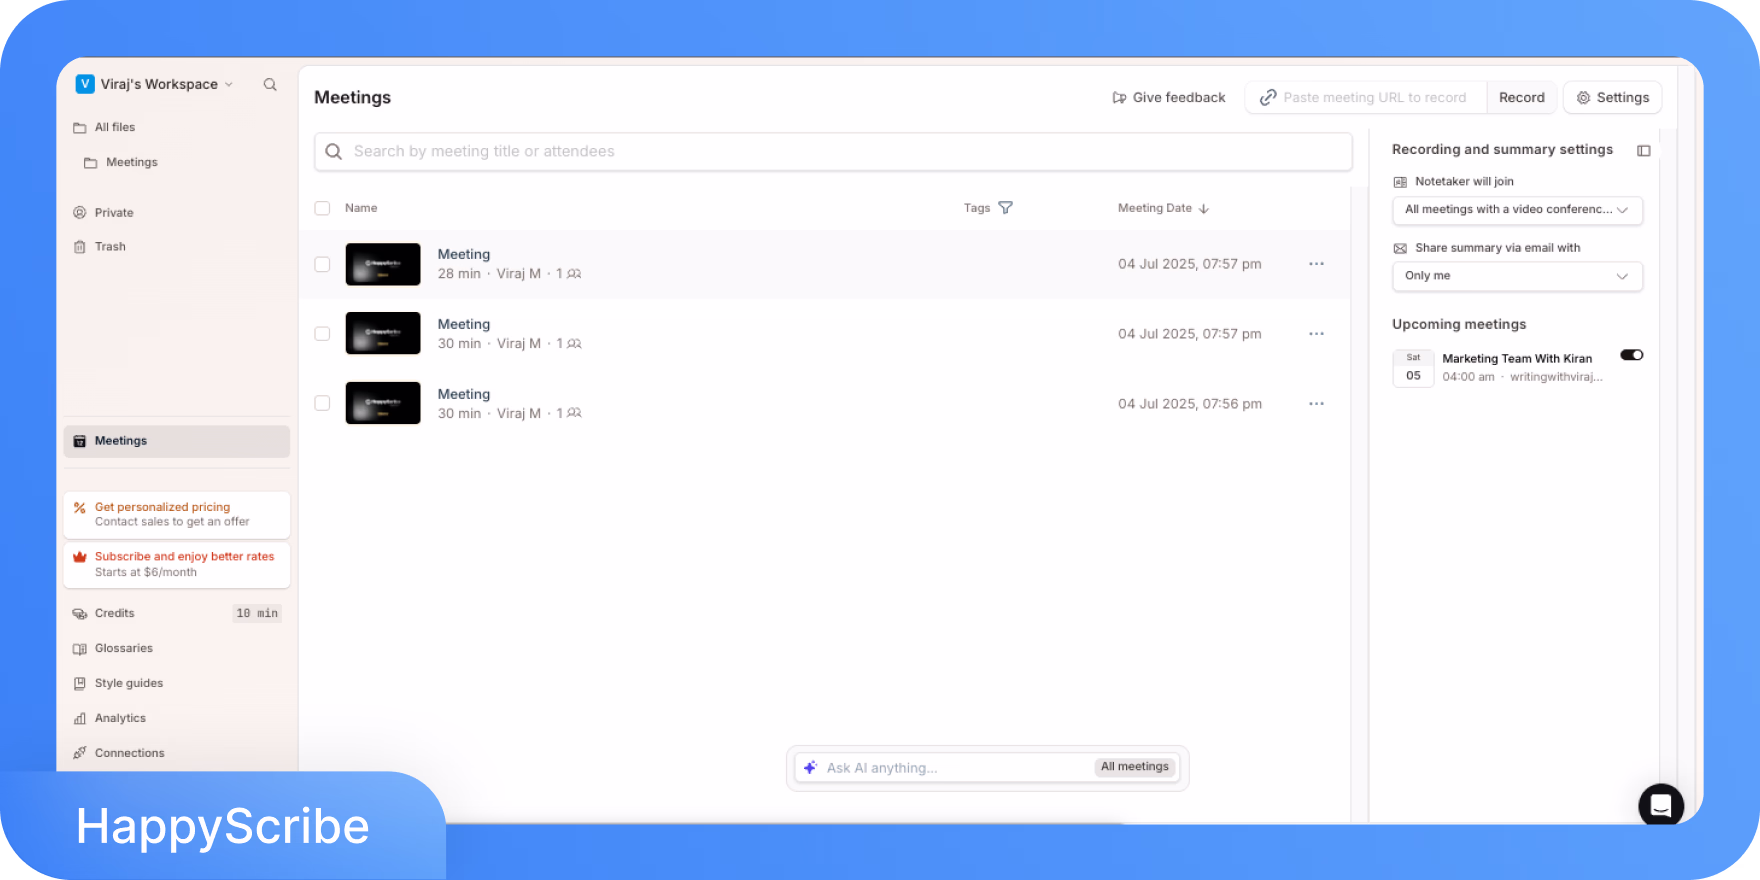
Task: Sort by Meeting Date arrow
Action: (x=1204, y=209)
